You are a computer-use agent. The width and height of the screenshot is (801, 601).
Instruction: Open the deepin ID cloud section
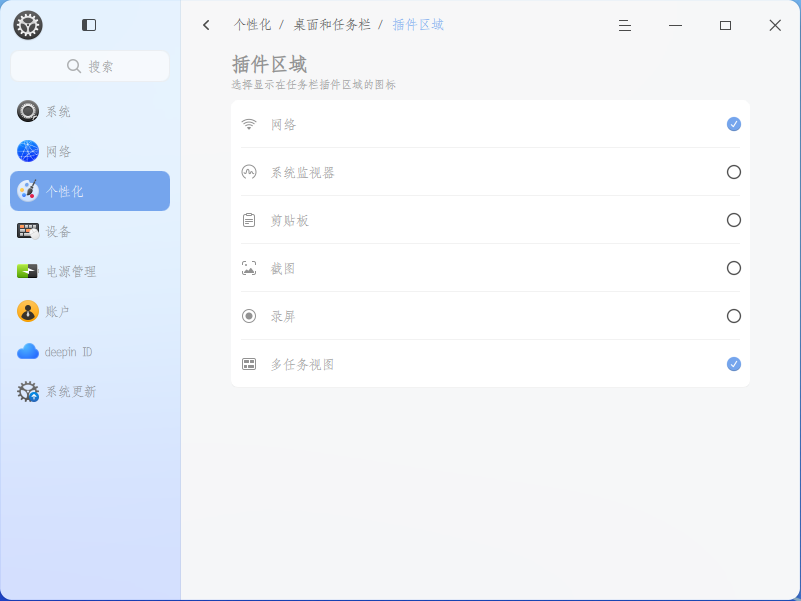coord(90,351)
